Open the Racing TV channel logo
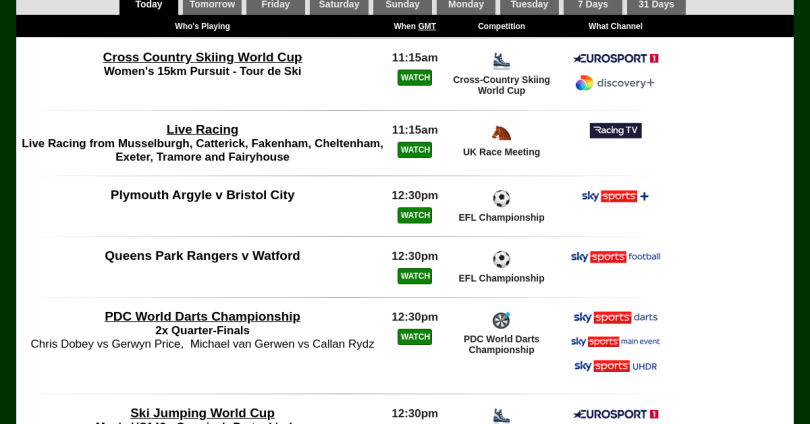 [x=615, y=130]
